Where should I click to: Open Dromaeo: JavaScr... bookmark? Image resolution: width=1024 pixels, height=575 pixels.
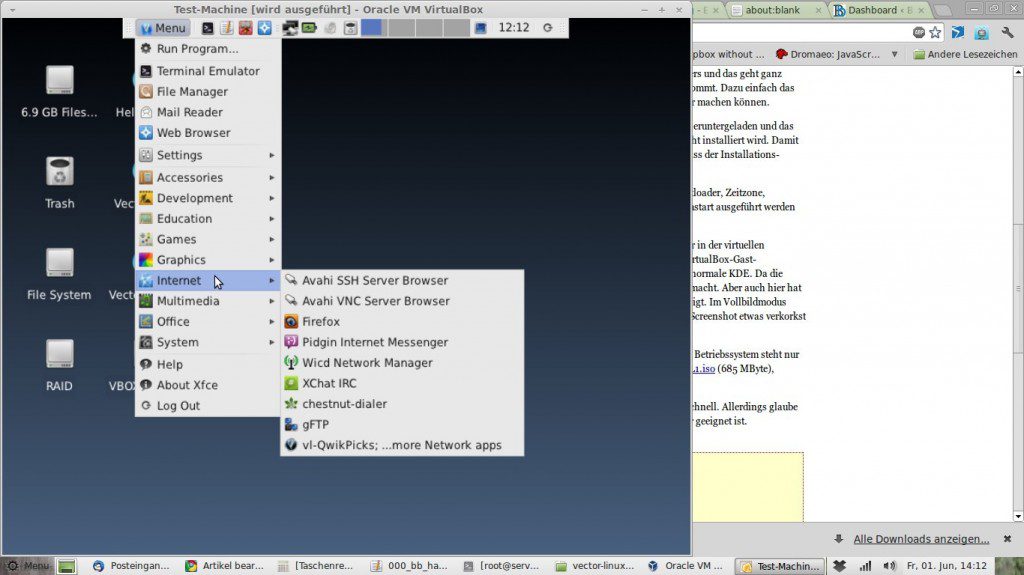[x=827, y=54]
